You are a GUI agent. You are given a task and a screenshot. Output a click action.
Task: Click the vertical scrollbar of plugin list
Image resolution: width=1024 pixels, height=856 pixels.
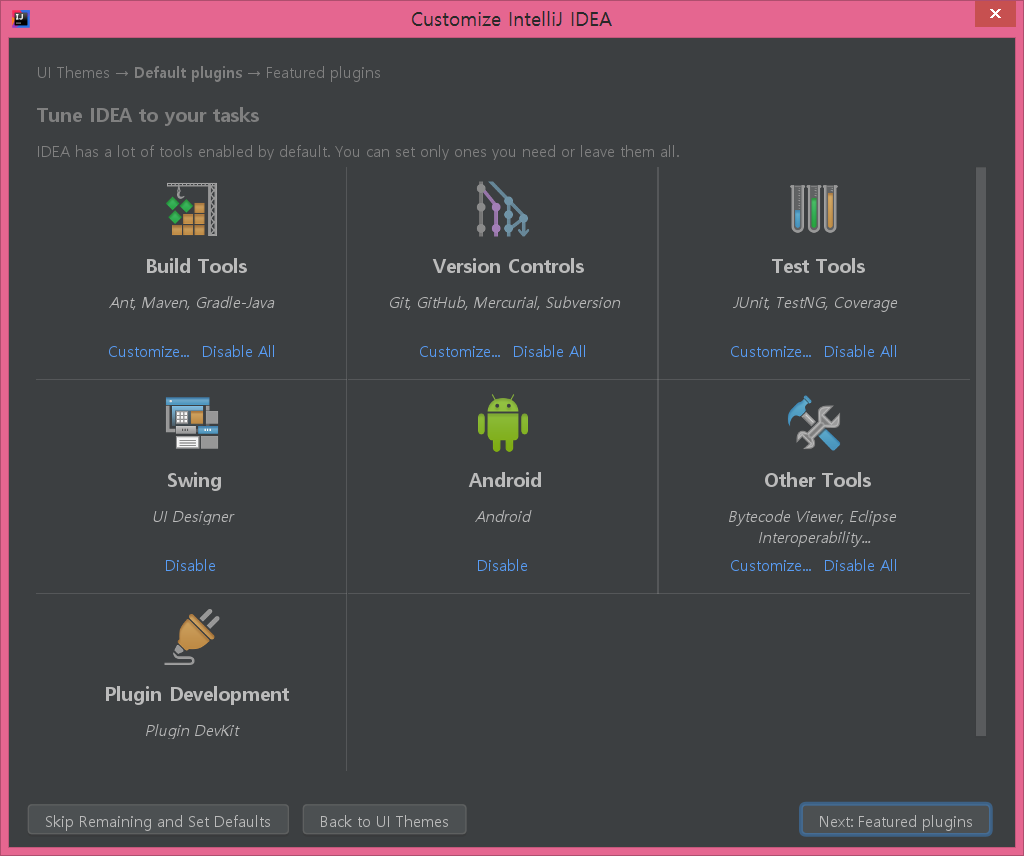click(x=980, y=451)
